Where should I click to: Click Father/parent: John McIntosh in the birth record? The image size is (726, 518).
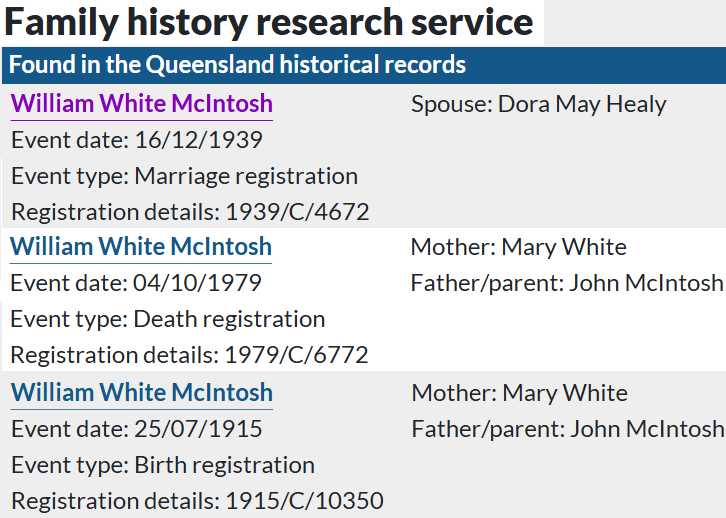(567, 429)
